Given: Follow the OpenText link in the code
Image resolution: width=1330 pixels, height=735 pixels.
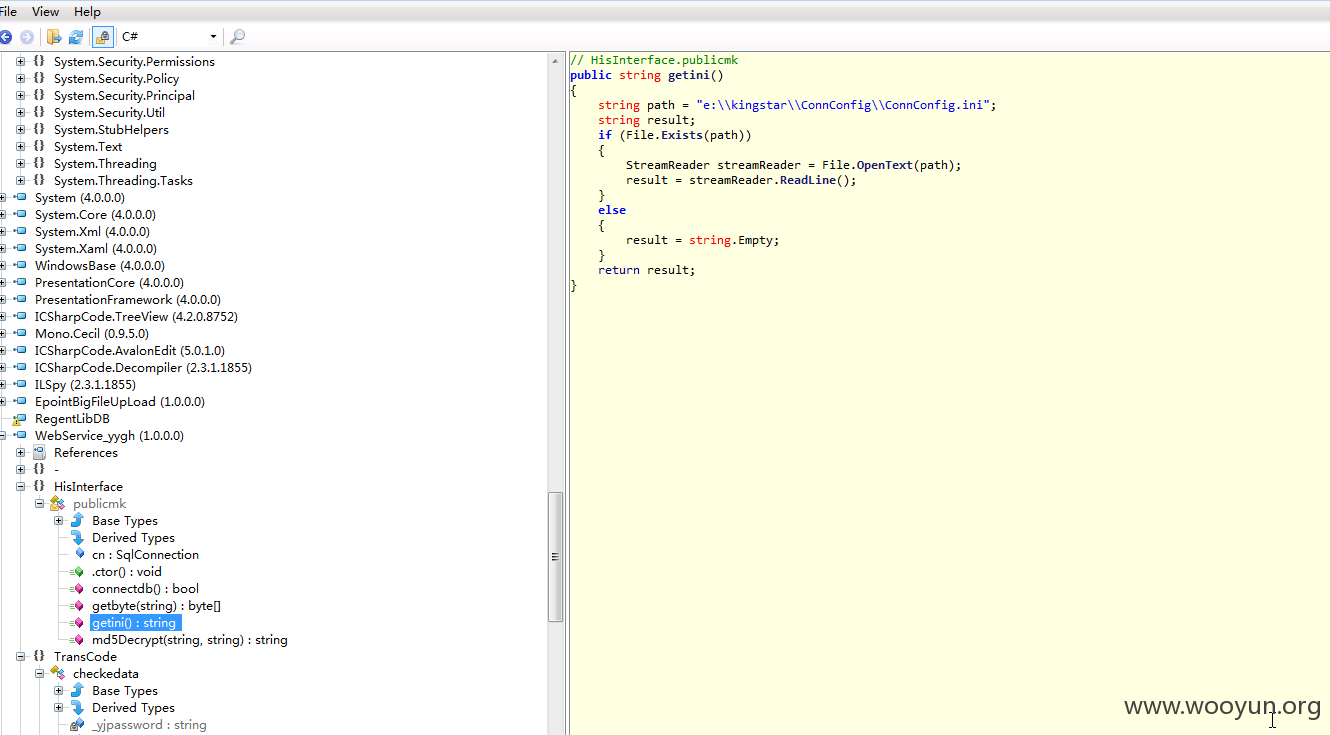Looking at the screenshot, I should tap(885, 165).
